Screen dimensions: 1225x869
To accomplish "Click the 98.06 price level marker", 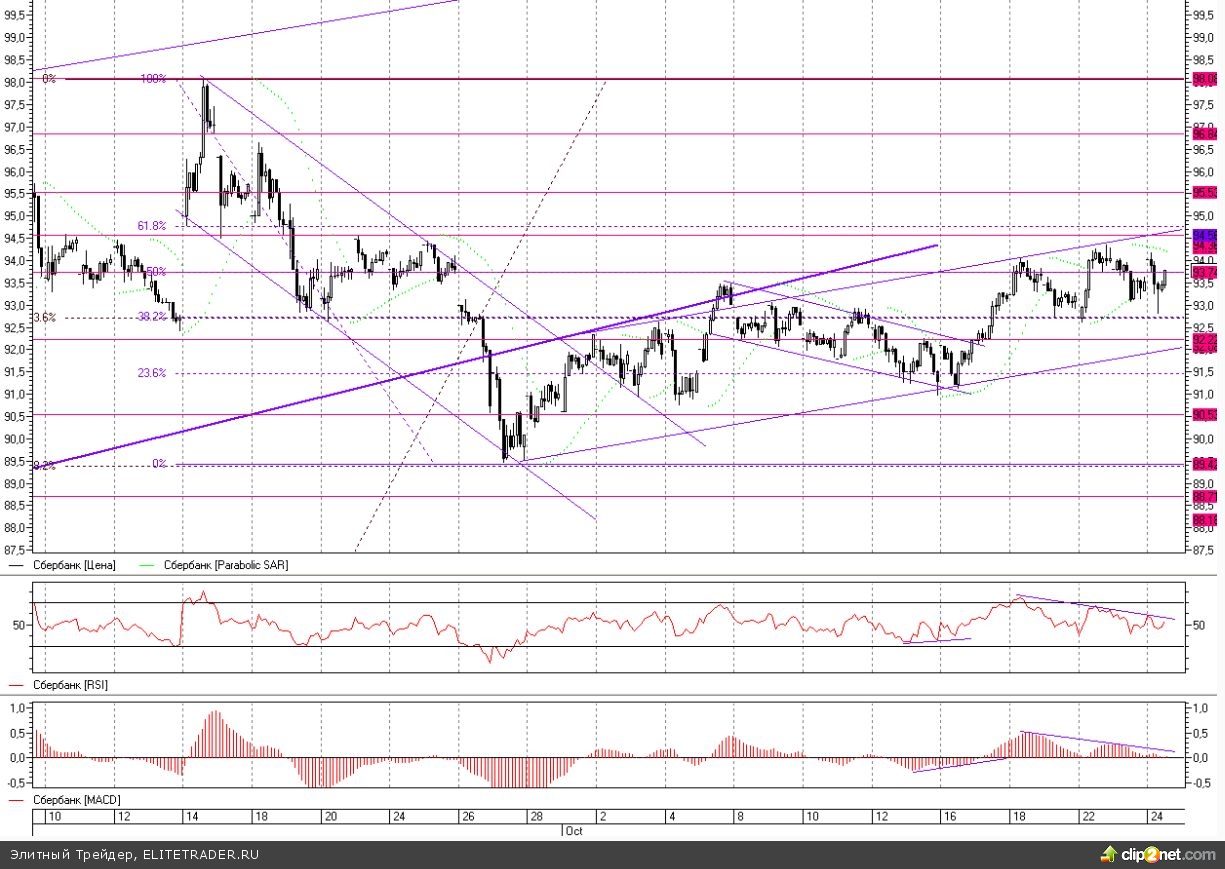I will [1203, 78].
